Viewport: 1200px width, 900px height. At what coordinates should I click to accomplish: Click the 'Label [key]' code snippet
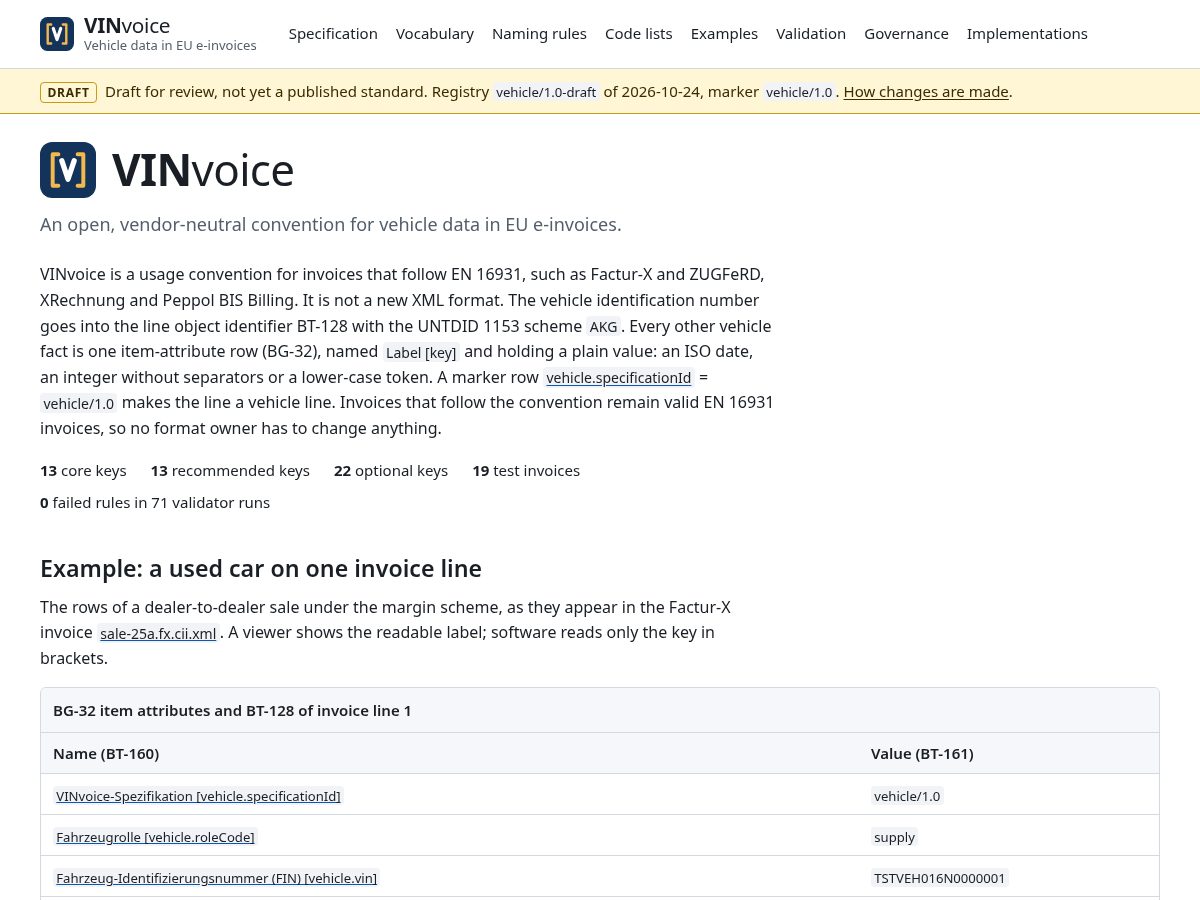421,352
